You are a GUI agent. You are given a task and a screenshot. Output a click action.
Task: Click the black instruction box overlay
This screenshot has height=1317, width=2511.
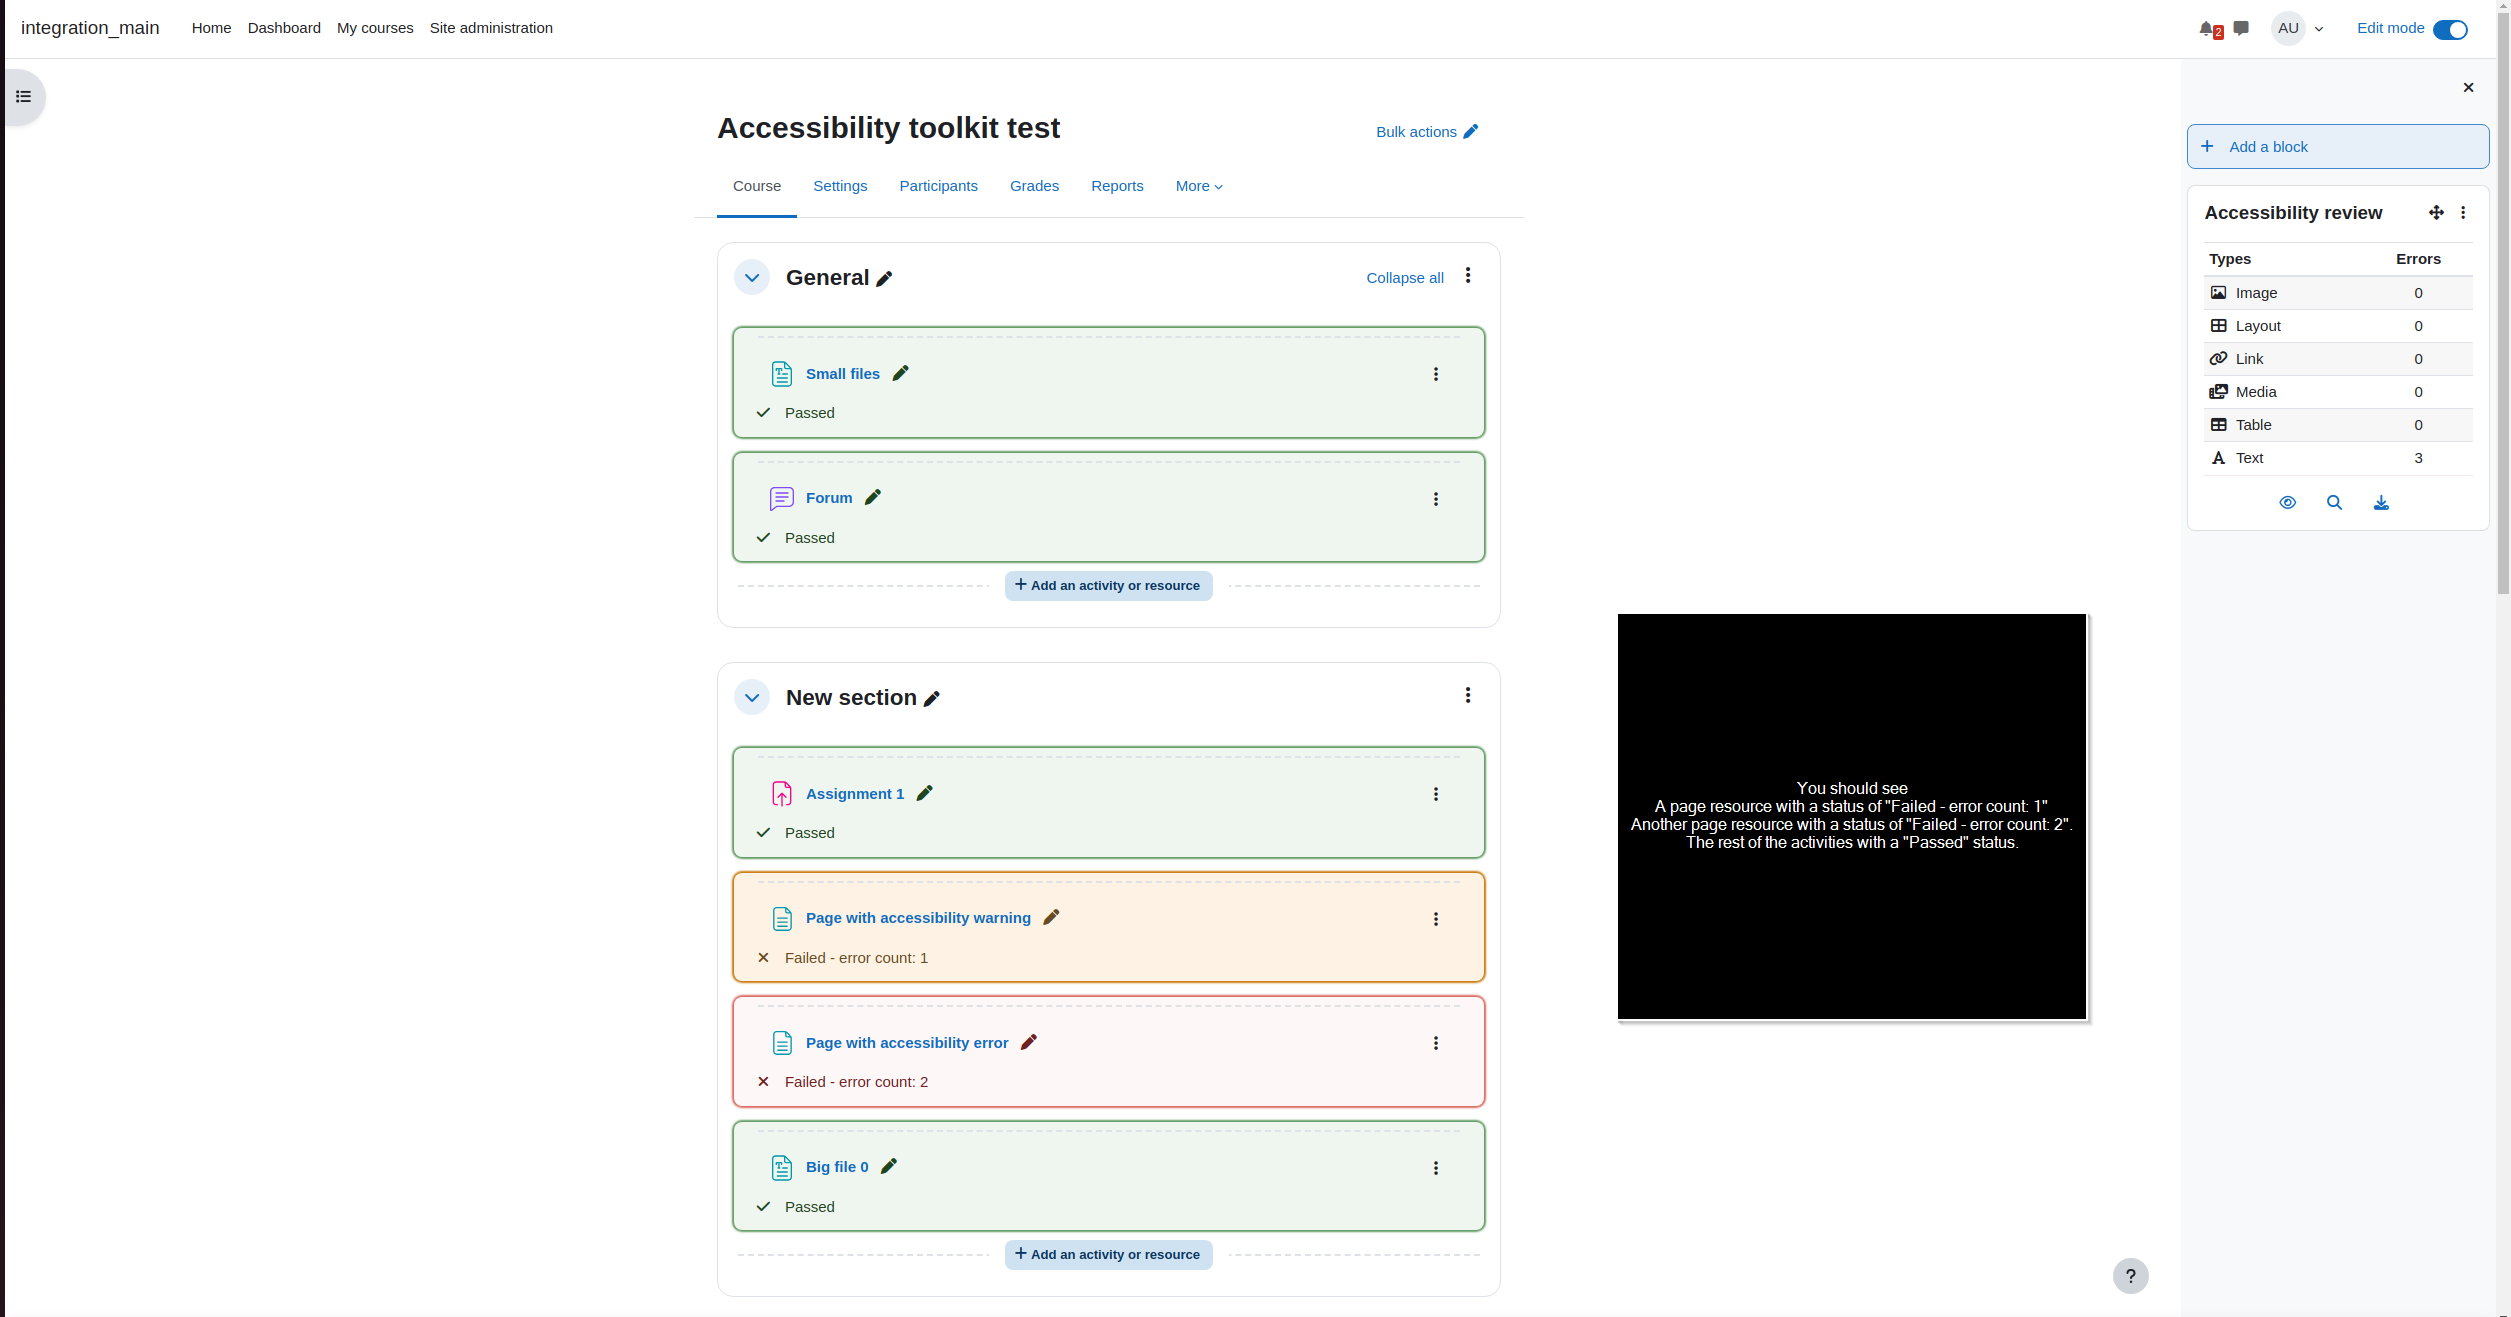[1852, 817]
